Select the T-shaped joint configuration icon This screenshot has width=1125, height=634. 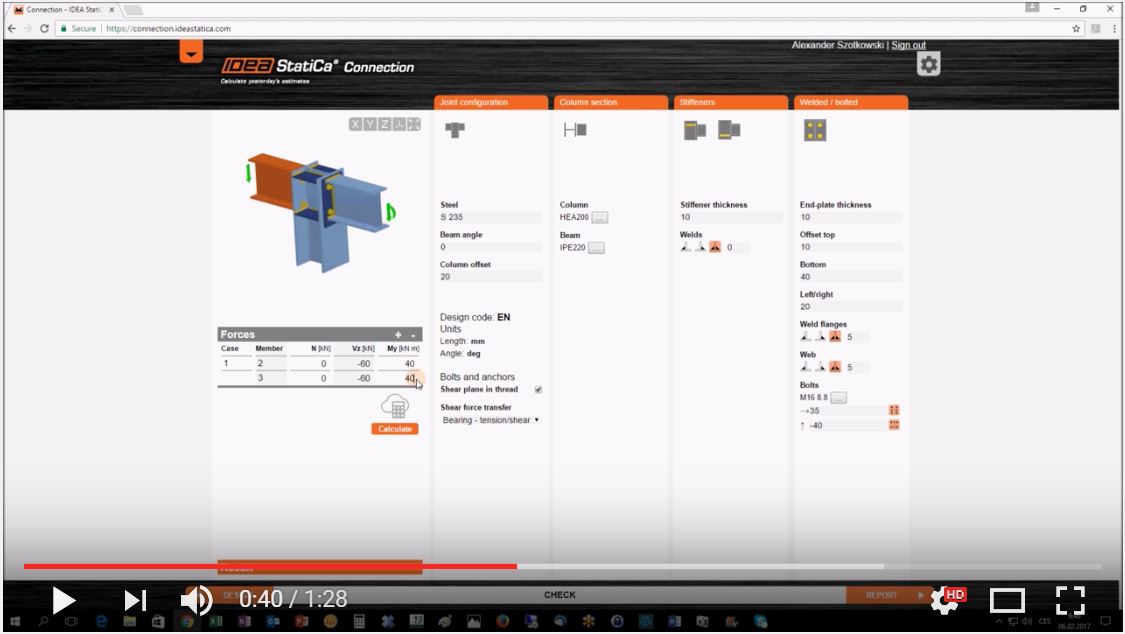tap(455, 130)
